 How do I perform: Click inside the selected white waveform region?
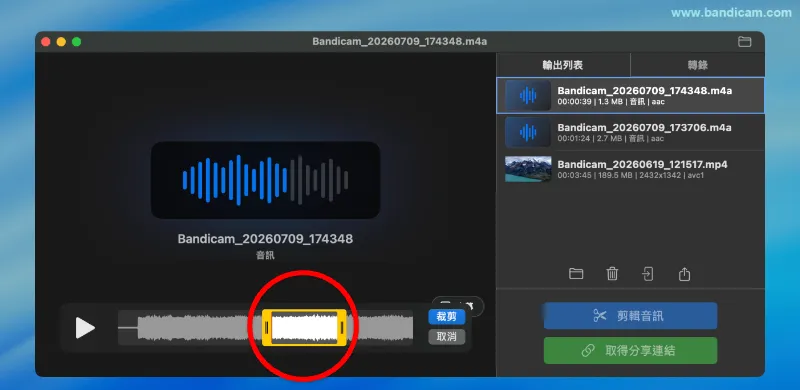(x=304, y=327)
